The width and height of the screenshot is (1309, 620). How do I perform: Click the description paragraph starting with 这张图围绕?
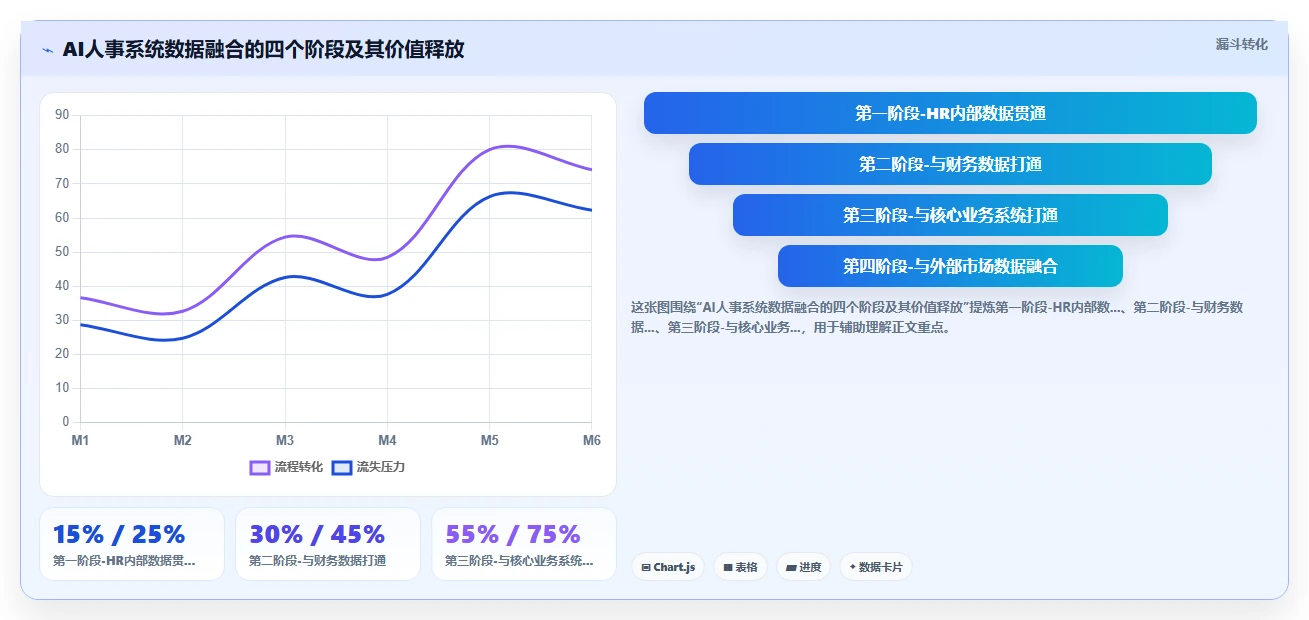click(937, 317)
